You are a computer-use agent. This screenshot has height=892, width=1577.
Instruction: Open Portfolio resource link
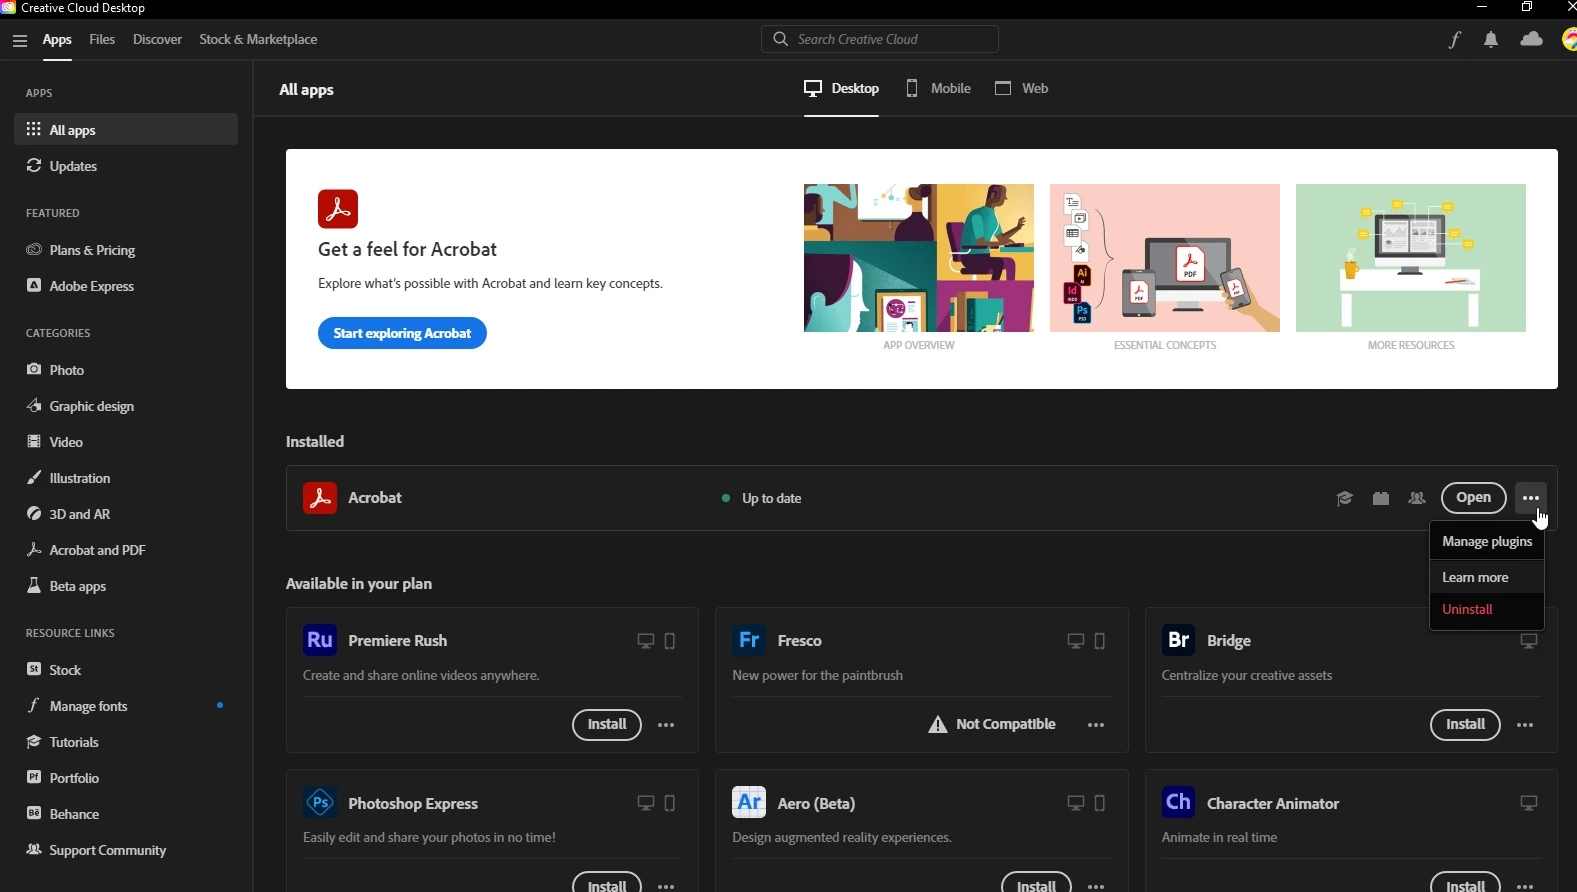(126, 778)
